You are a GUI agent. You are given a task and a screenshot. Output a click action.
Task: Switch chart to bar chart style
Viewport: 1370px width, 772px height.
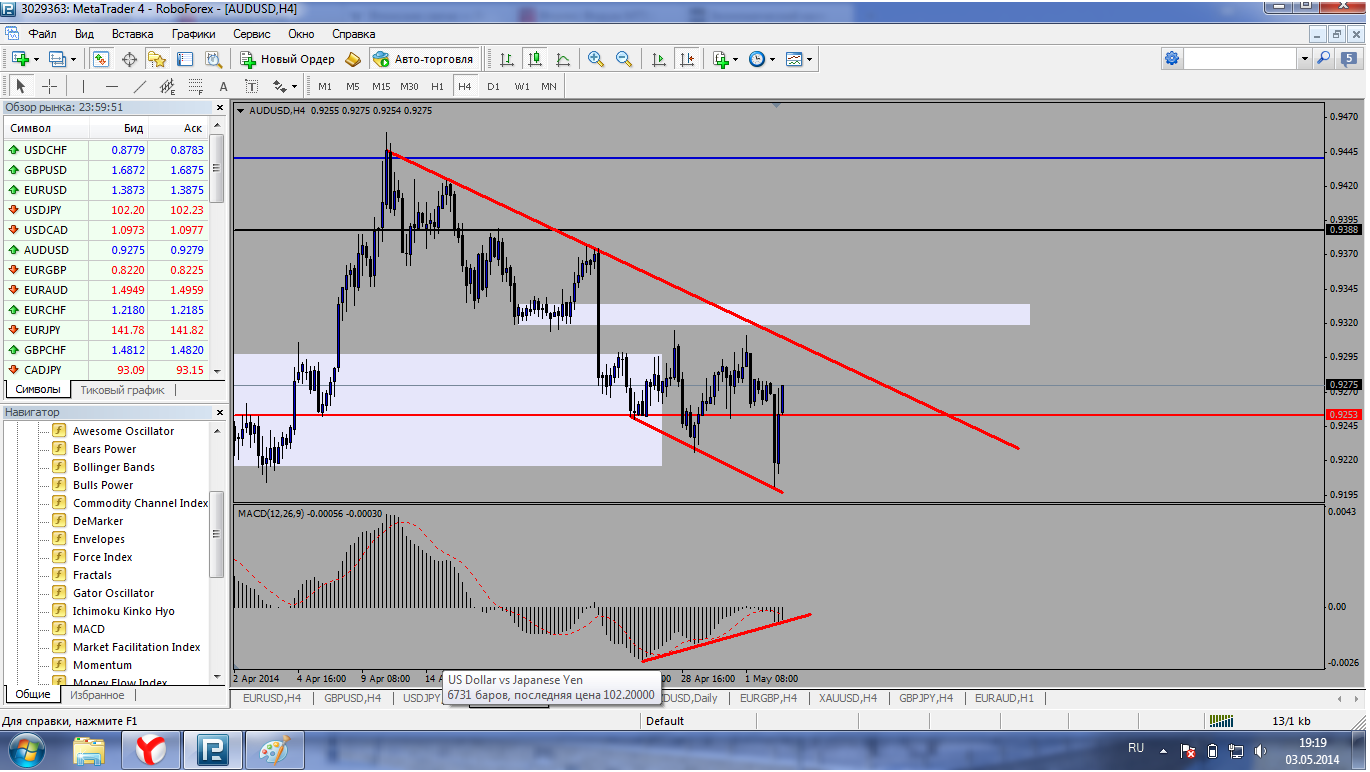point(508,59)
